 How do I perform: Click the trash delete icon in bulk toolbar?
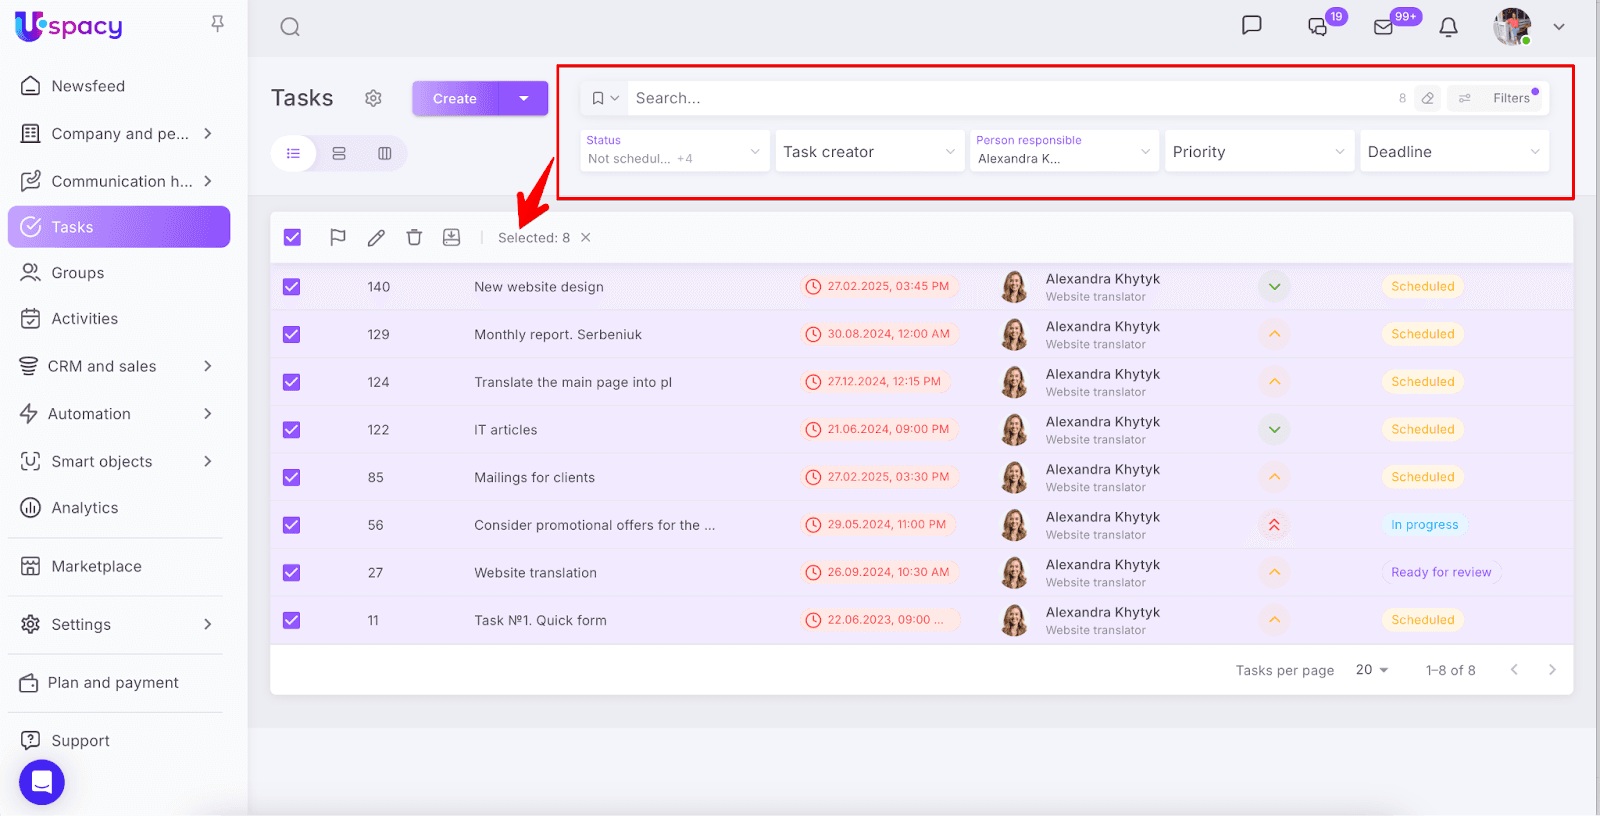tap(414, 237)
